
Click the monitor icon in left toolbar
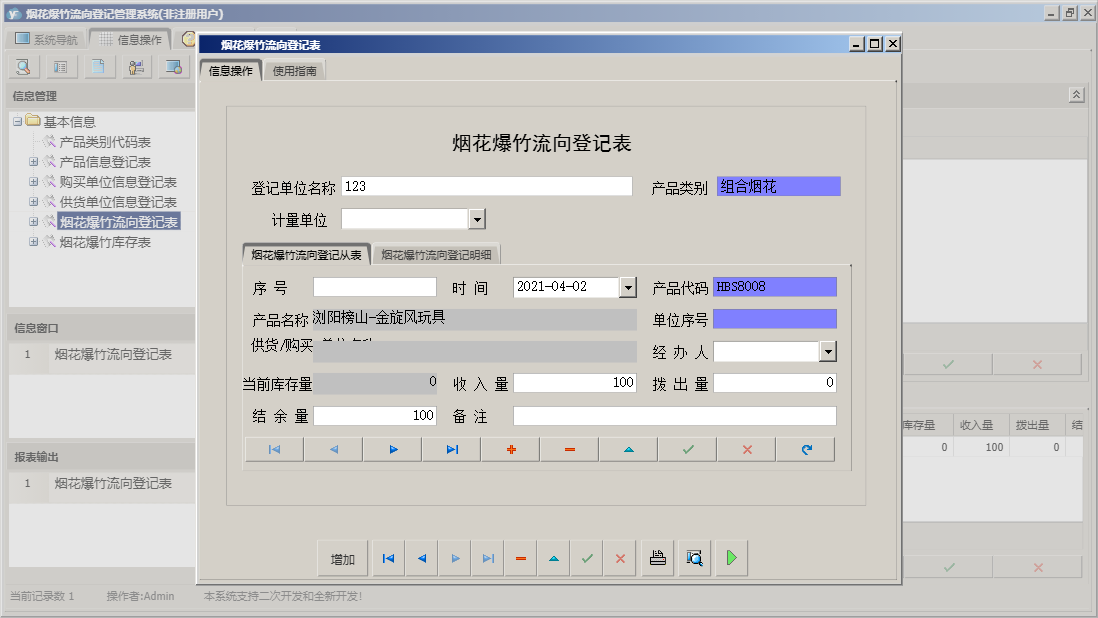(x=174, y=67)
